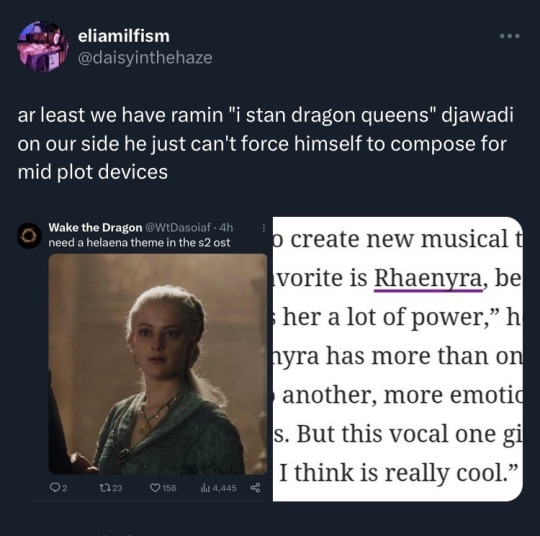540x536 pixels.
Task: Open the eliamilfism display name
Action: pos(124,36)
